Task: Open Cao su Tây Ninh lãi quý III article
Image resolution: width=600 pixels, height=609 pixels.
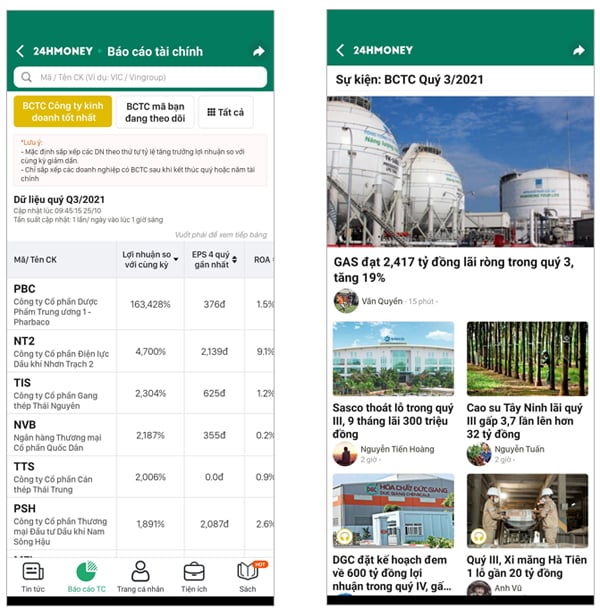Action: click(525, 421)
